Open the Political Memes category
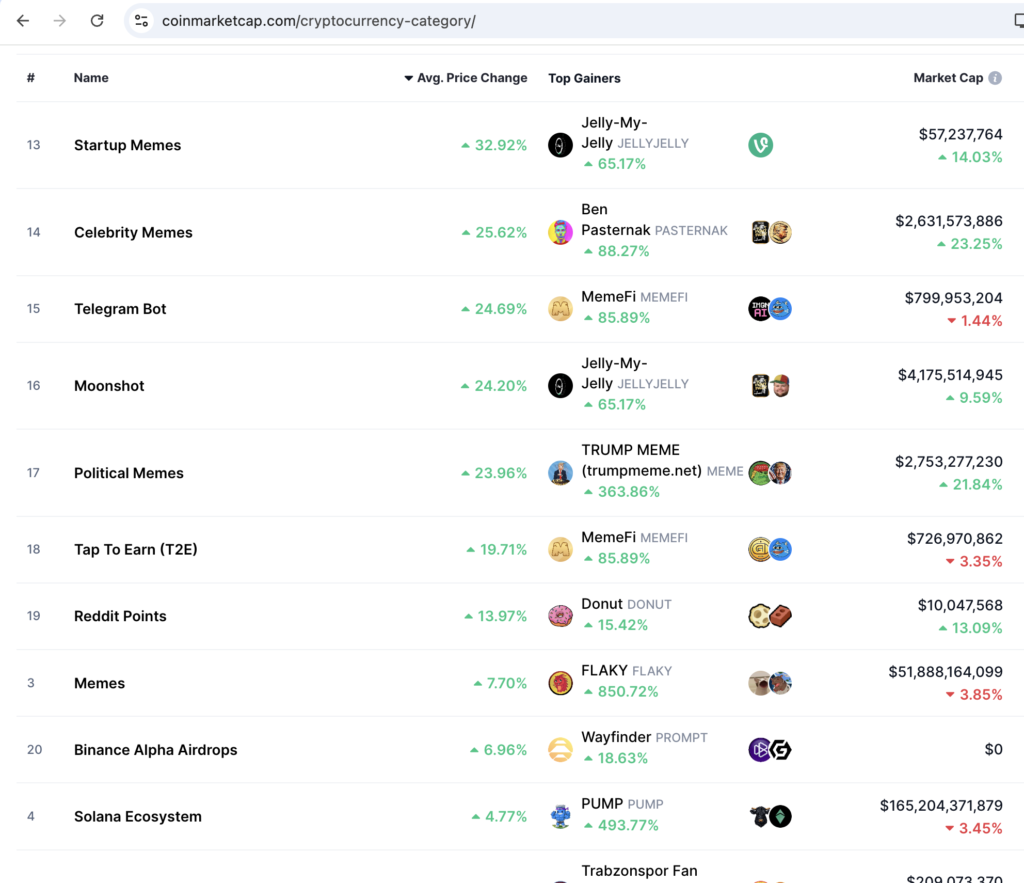Viewport: 1024px width, 883px height. 129,473
